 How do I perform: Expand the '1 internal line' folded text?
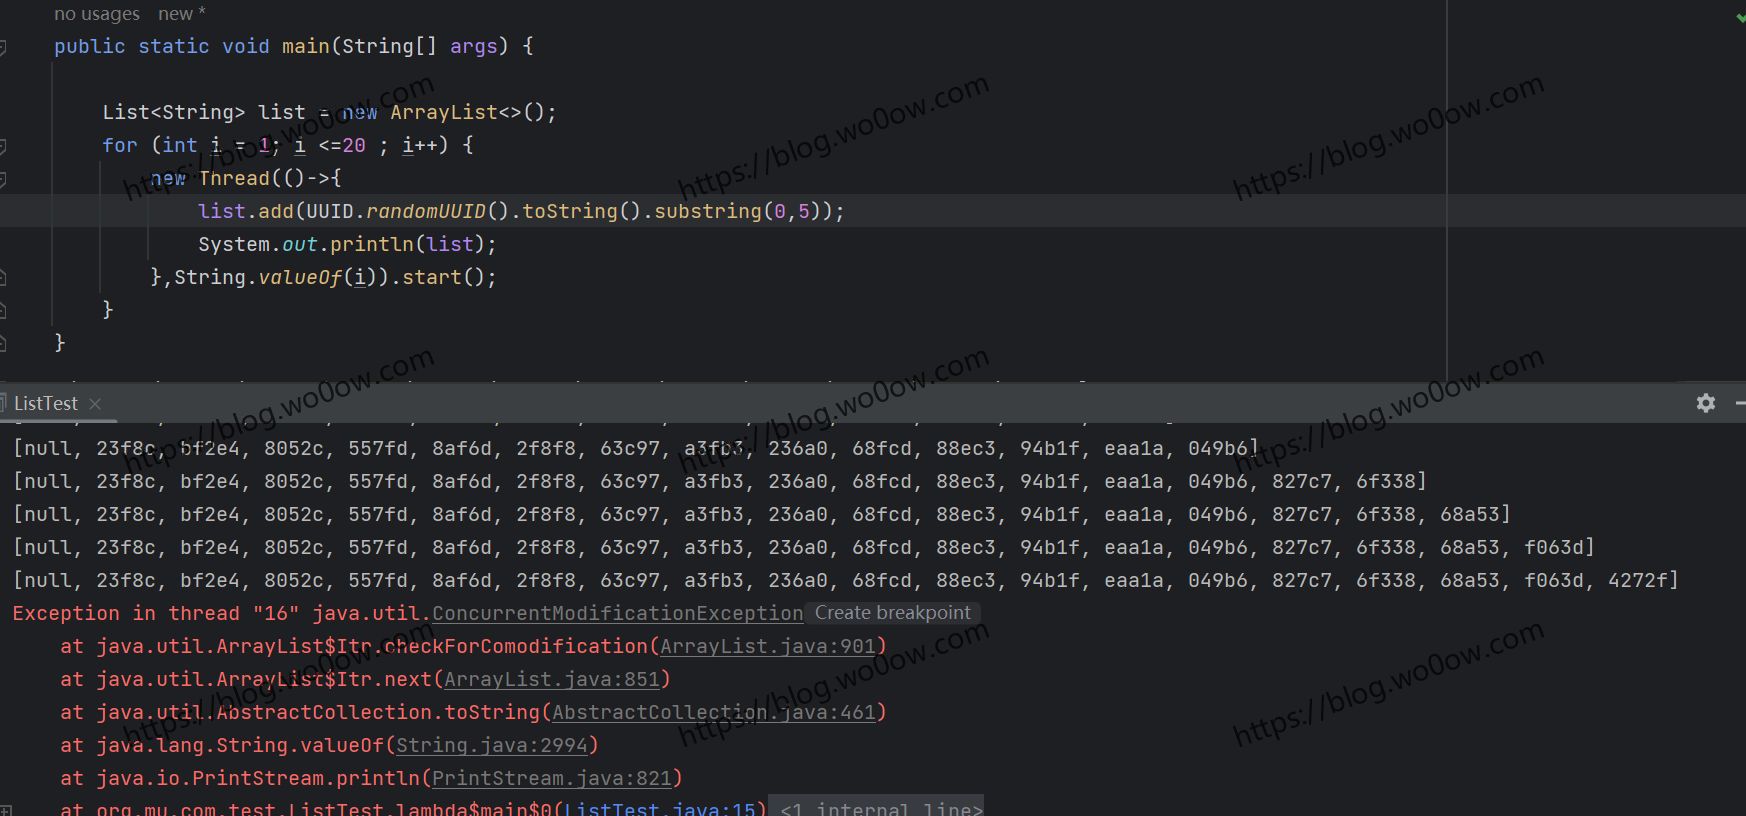880,809
